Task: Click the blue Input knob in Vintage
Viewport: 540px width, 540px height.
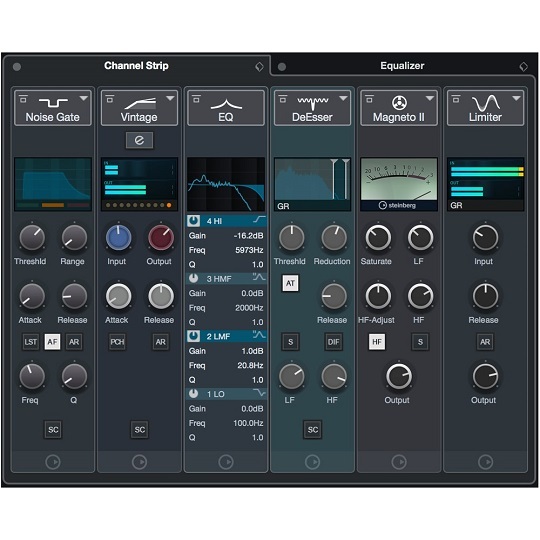Action: (118, 238)
